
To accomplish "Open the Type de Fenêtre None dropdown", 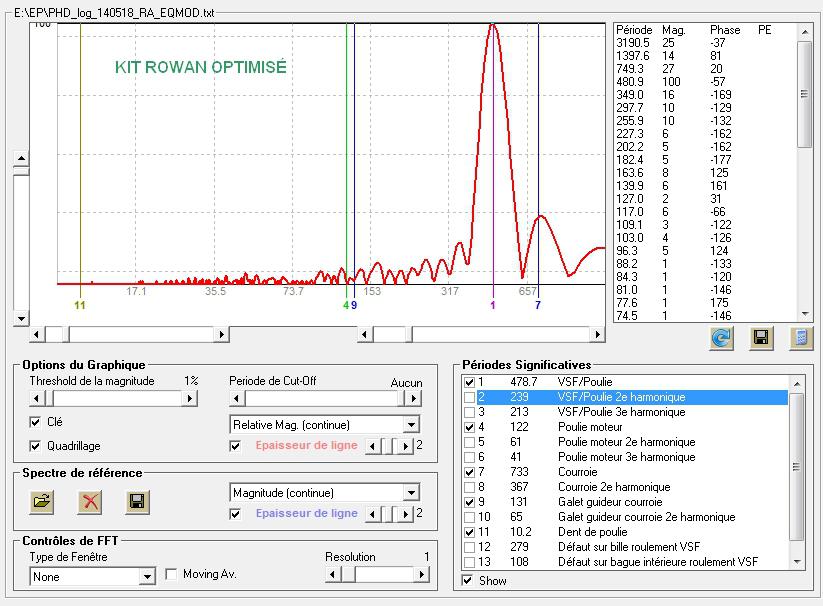I will coord(147,577).
